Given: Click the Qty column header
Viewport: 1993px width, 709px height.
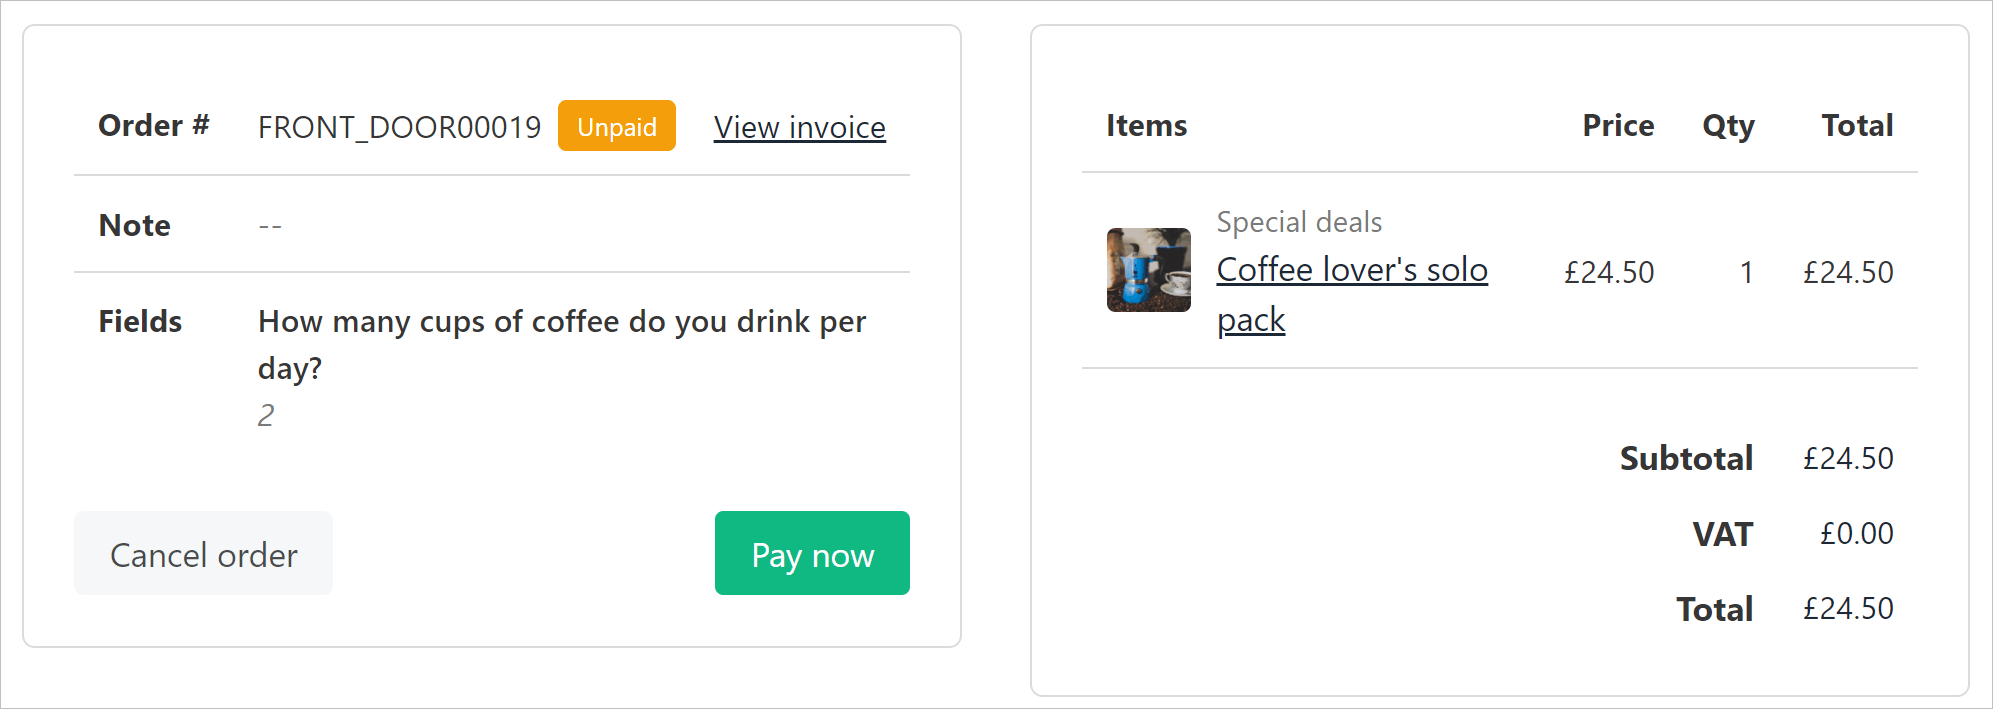Looking at the screenshot, I should point(1728,126).
